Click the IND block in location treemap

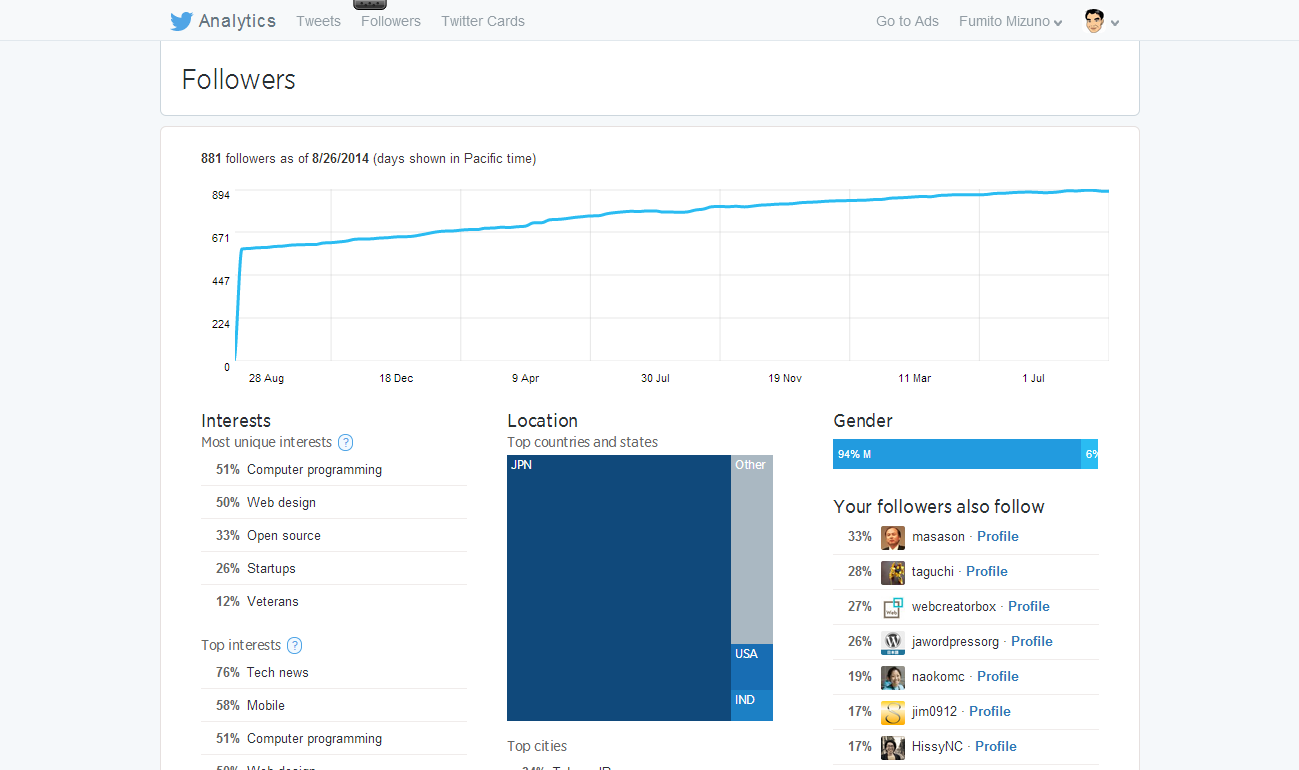[x=752, y=705]
